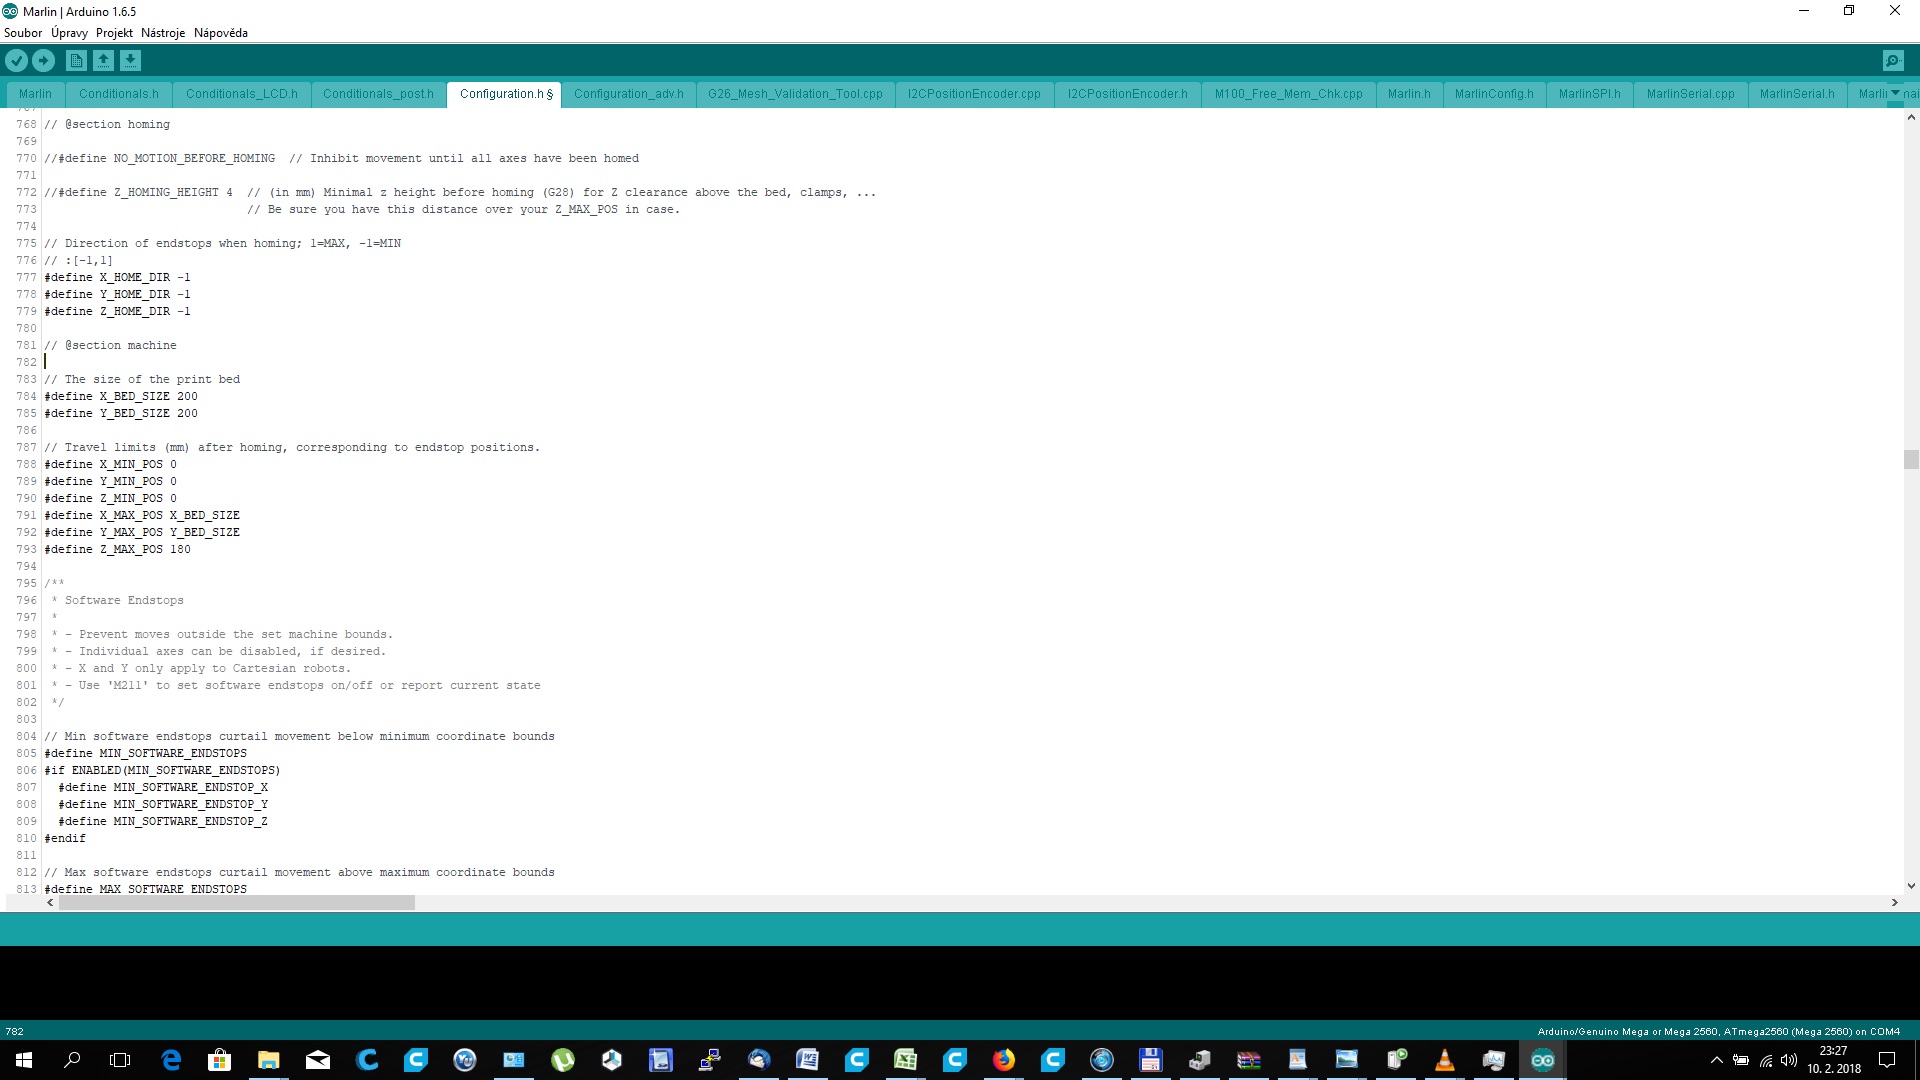Open the MarlinSerial.cpp tab
Viewport: 1920px width, 1080px height.
tap(1690, 94)
